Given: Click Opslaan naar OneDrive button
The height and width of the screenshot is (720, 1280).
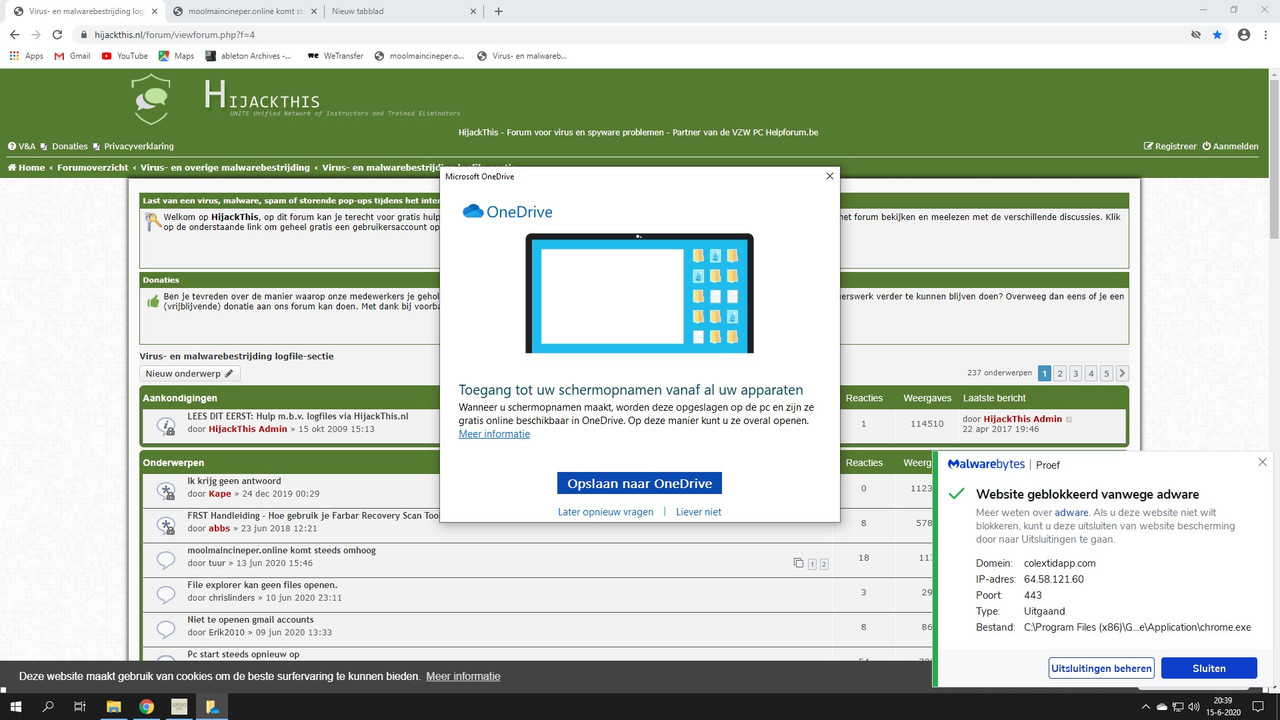Looking at the screenshot, I should click(639, 483).
